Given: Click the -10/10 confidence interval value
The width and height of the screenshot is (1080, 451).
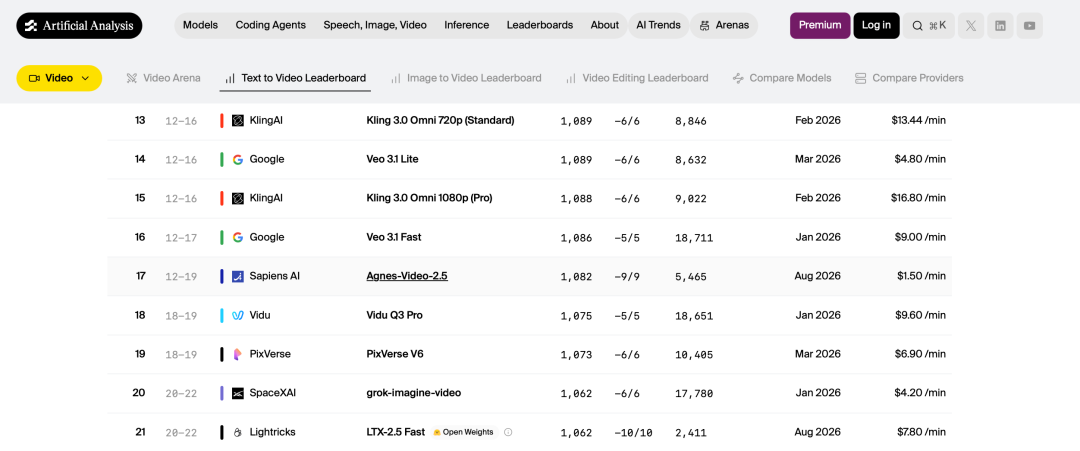Looking at the screenshot, I should (633, 433).
